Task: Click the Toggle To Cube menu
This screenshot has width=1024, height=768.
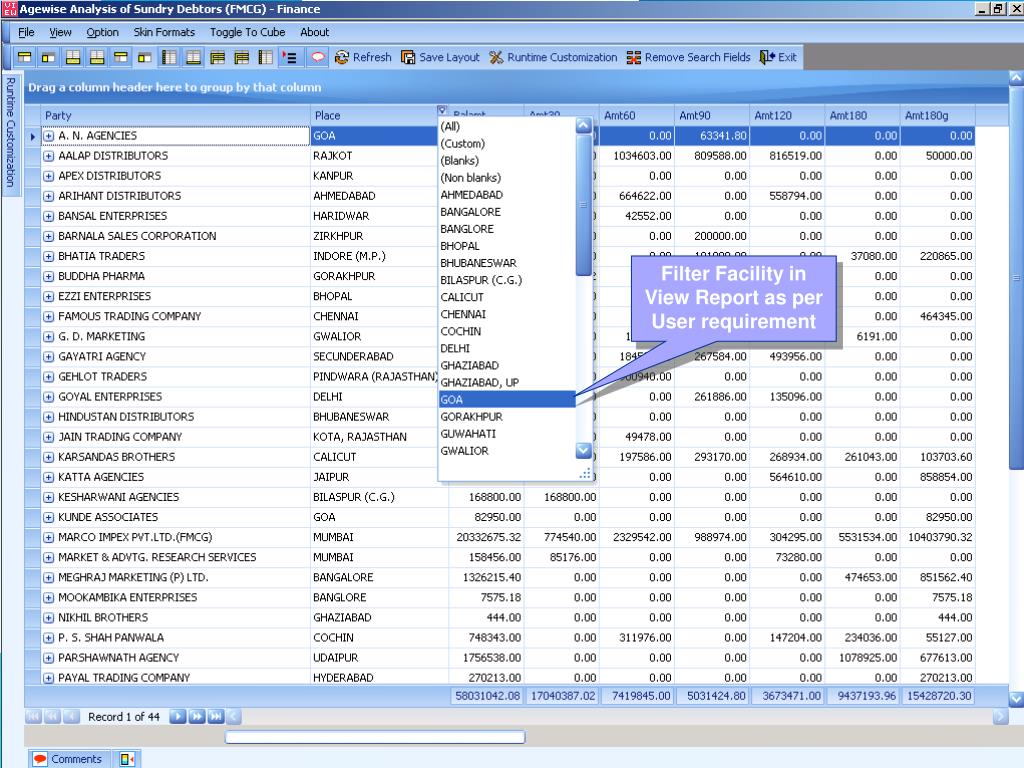Action: pos(247,32)
